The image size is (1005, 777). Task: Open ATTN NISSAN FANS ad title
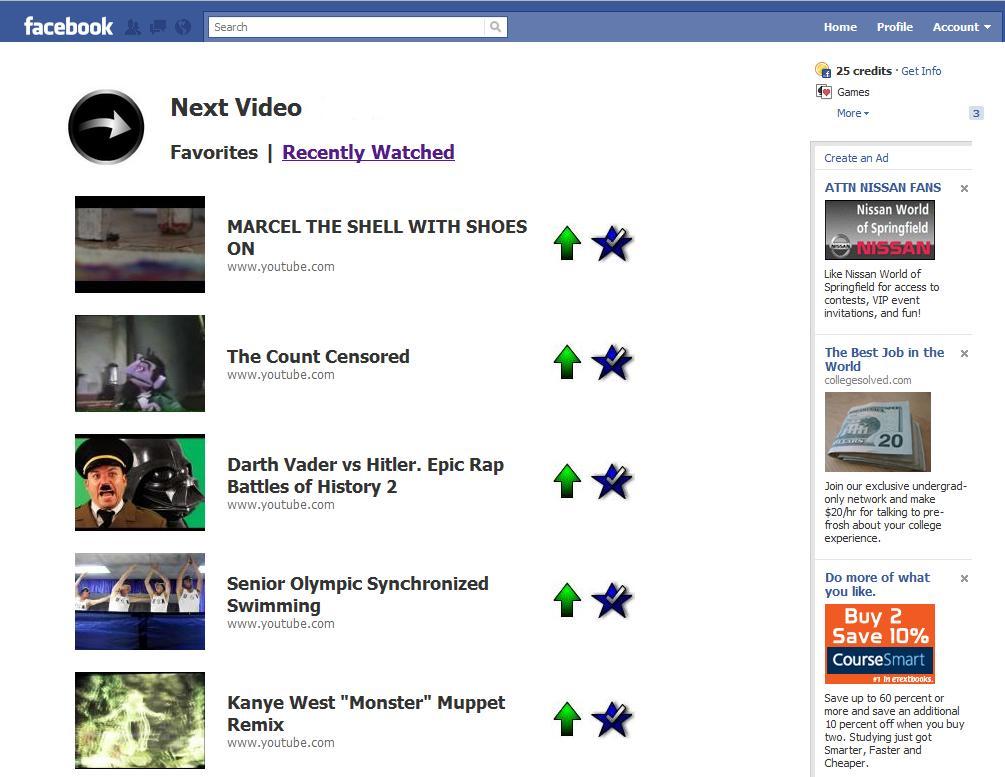[883, 187]
